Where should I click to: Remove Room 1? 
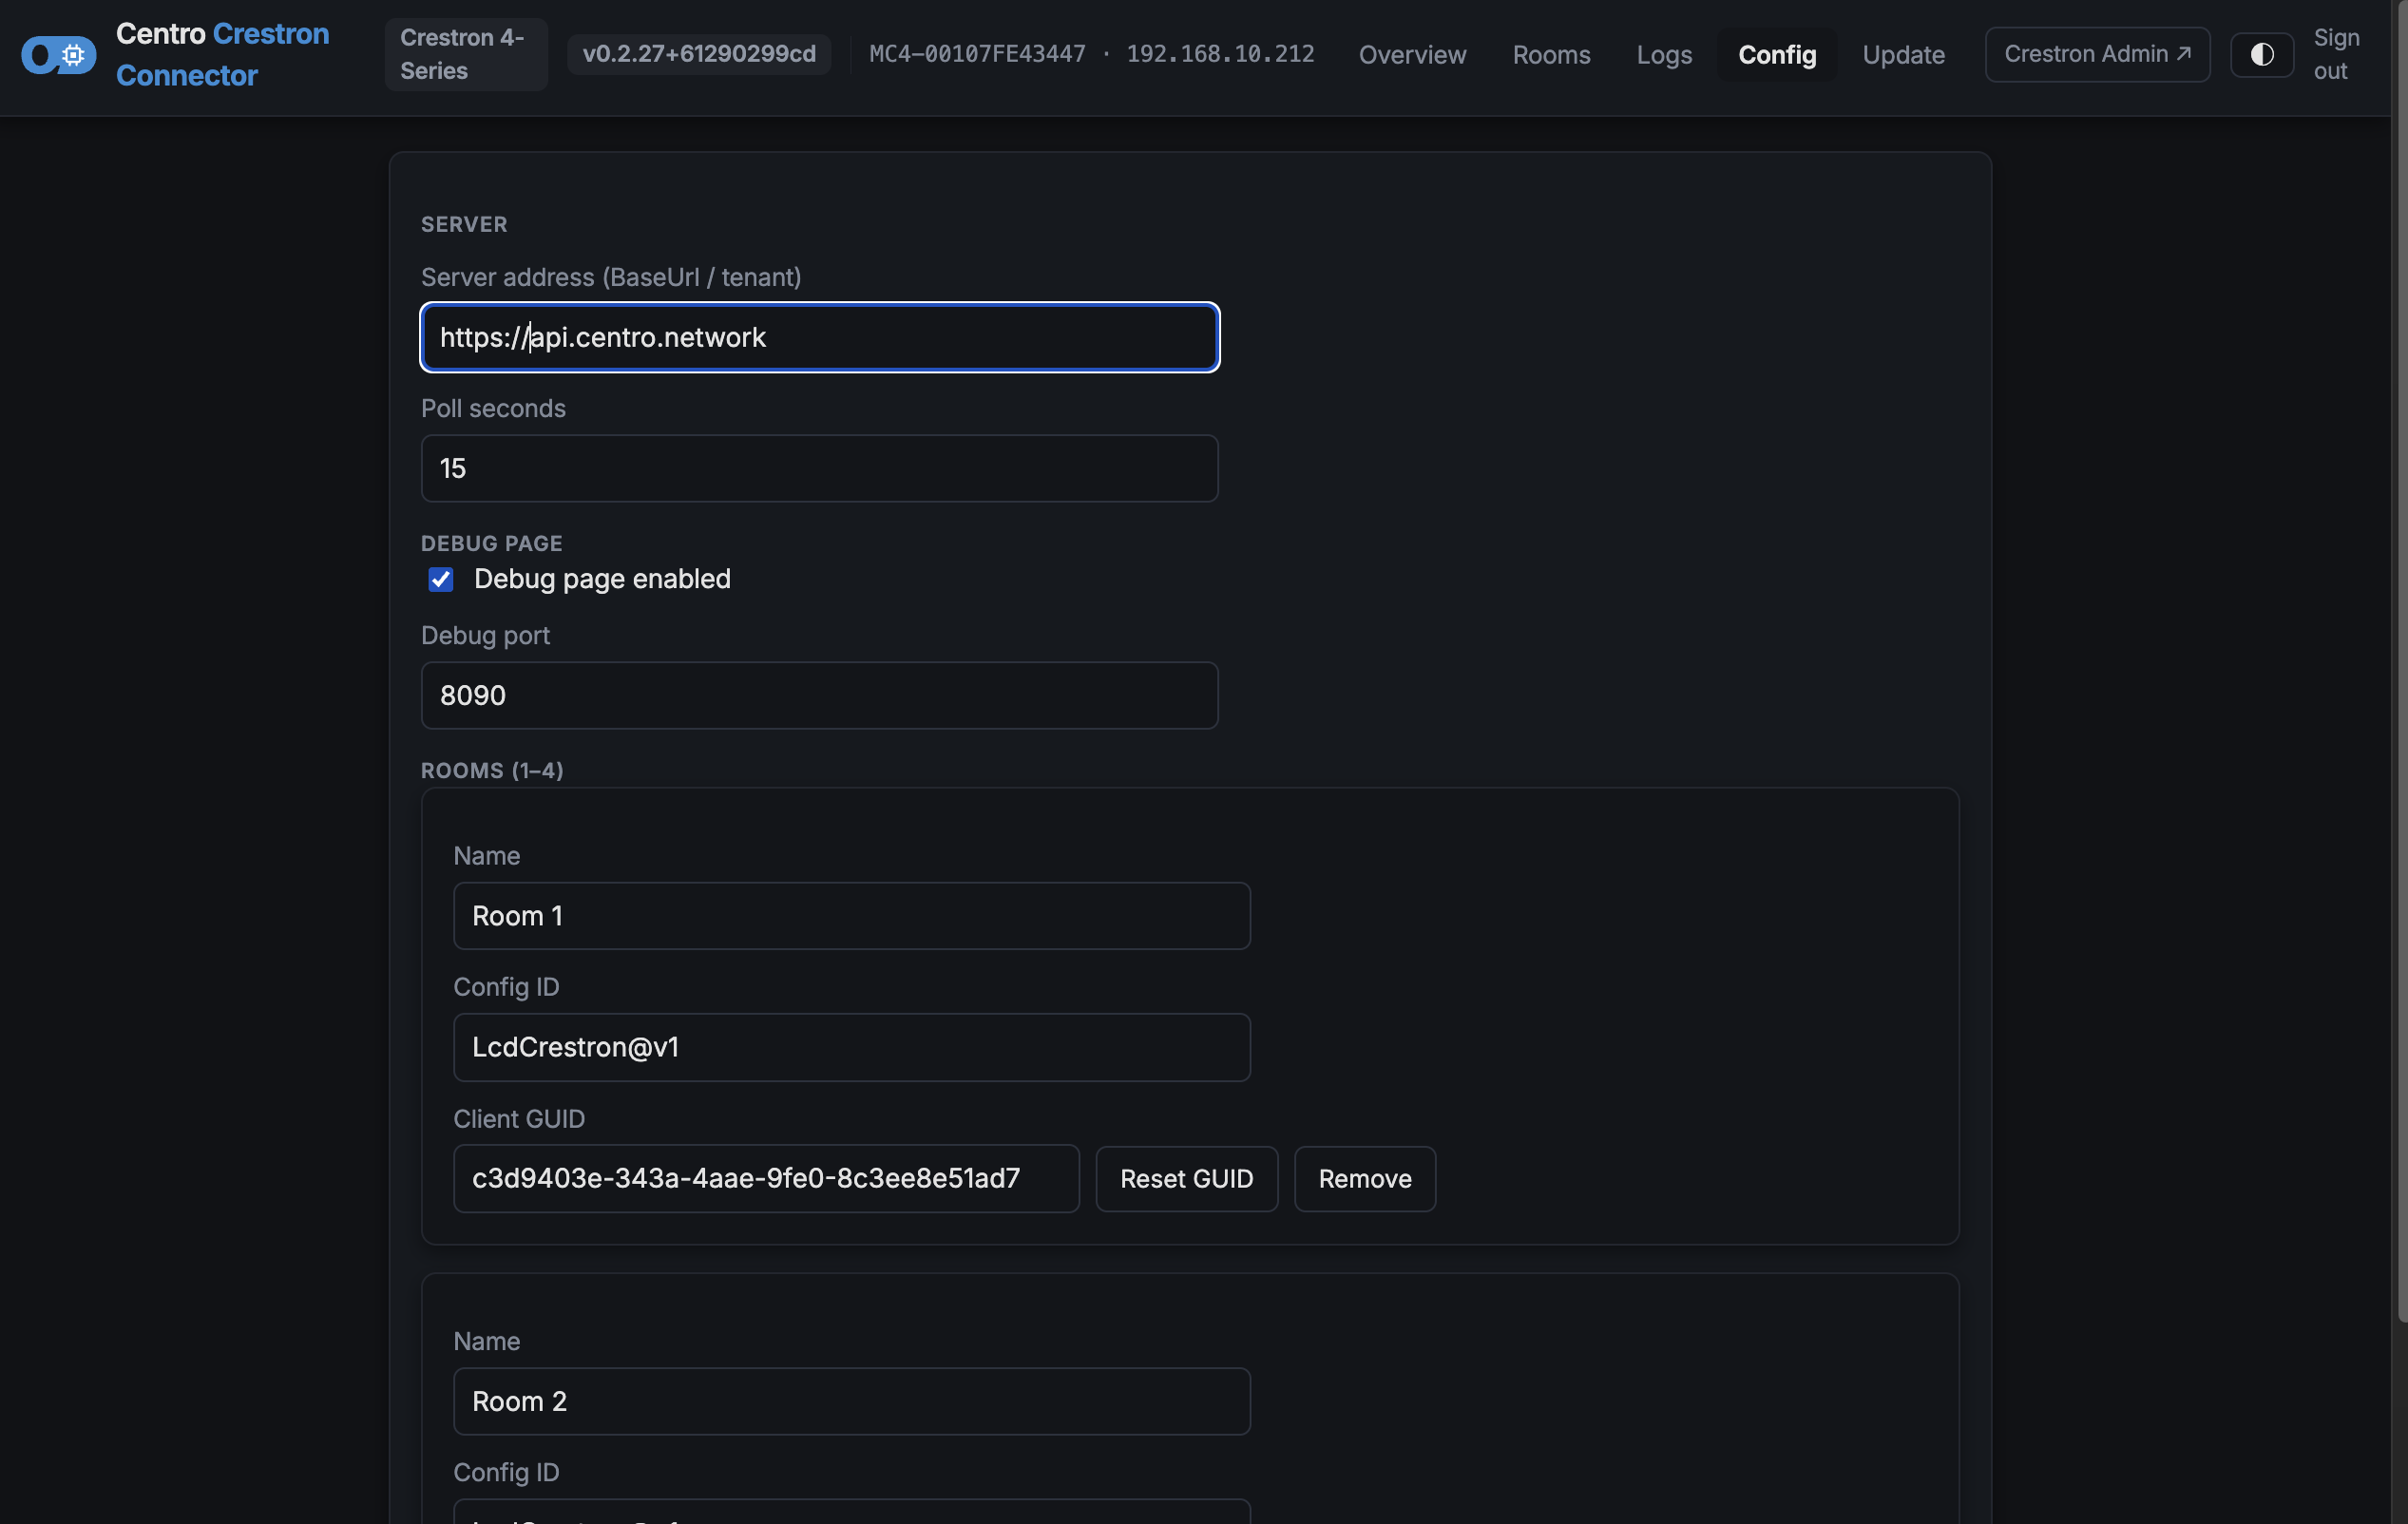tap(1364, 1178)
